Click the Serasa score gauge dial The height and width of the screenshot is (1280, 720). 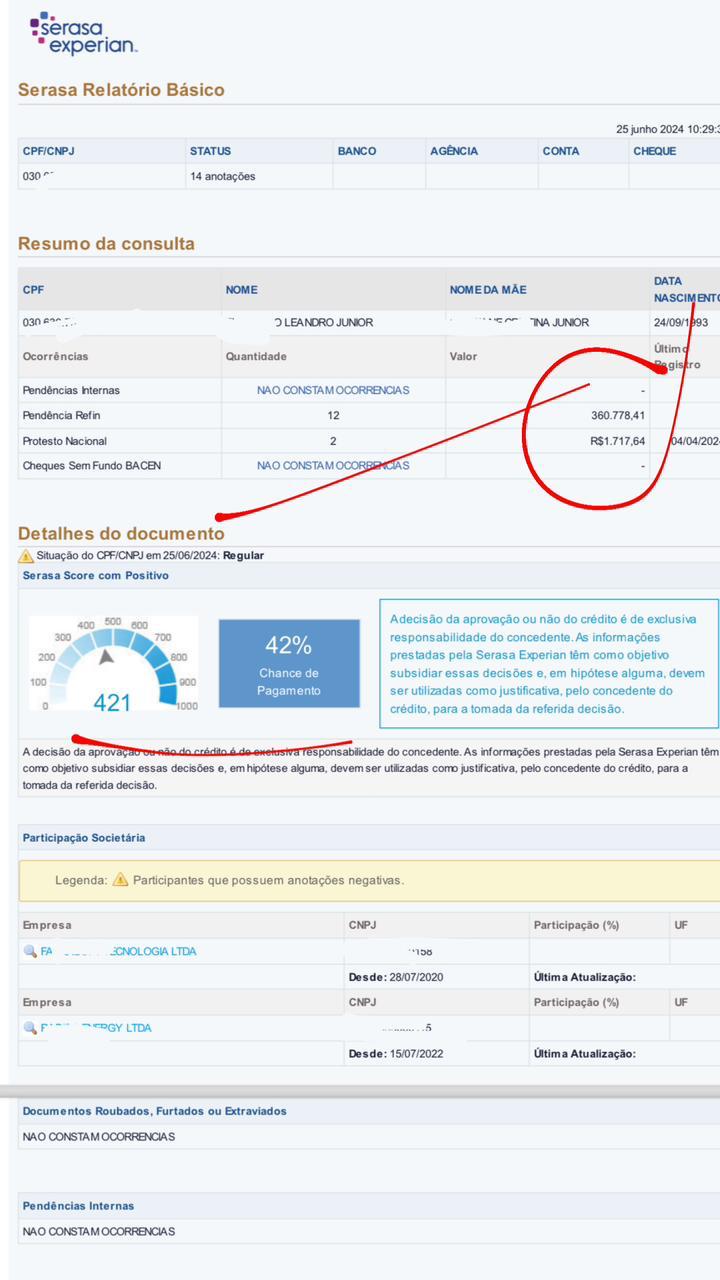(x=112, y=662)
